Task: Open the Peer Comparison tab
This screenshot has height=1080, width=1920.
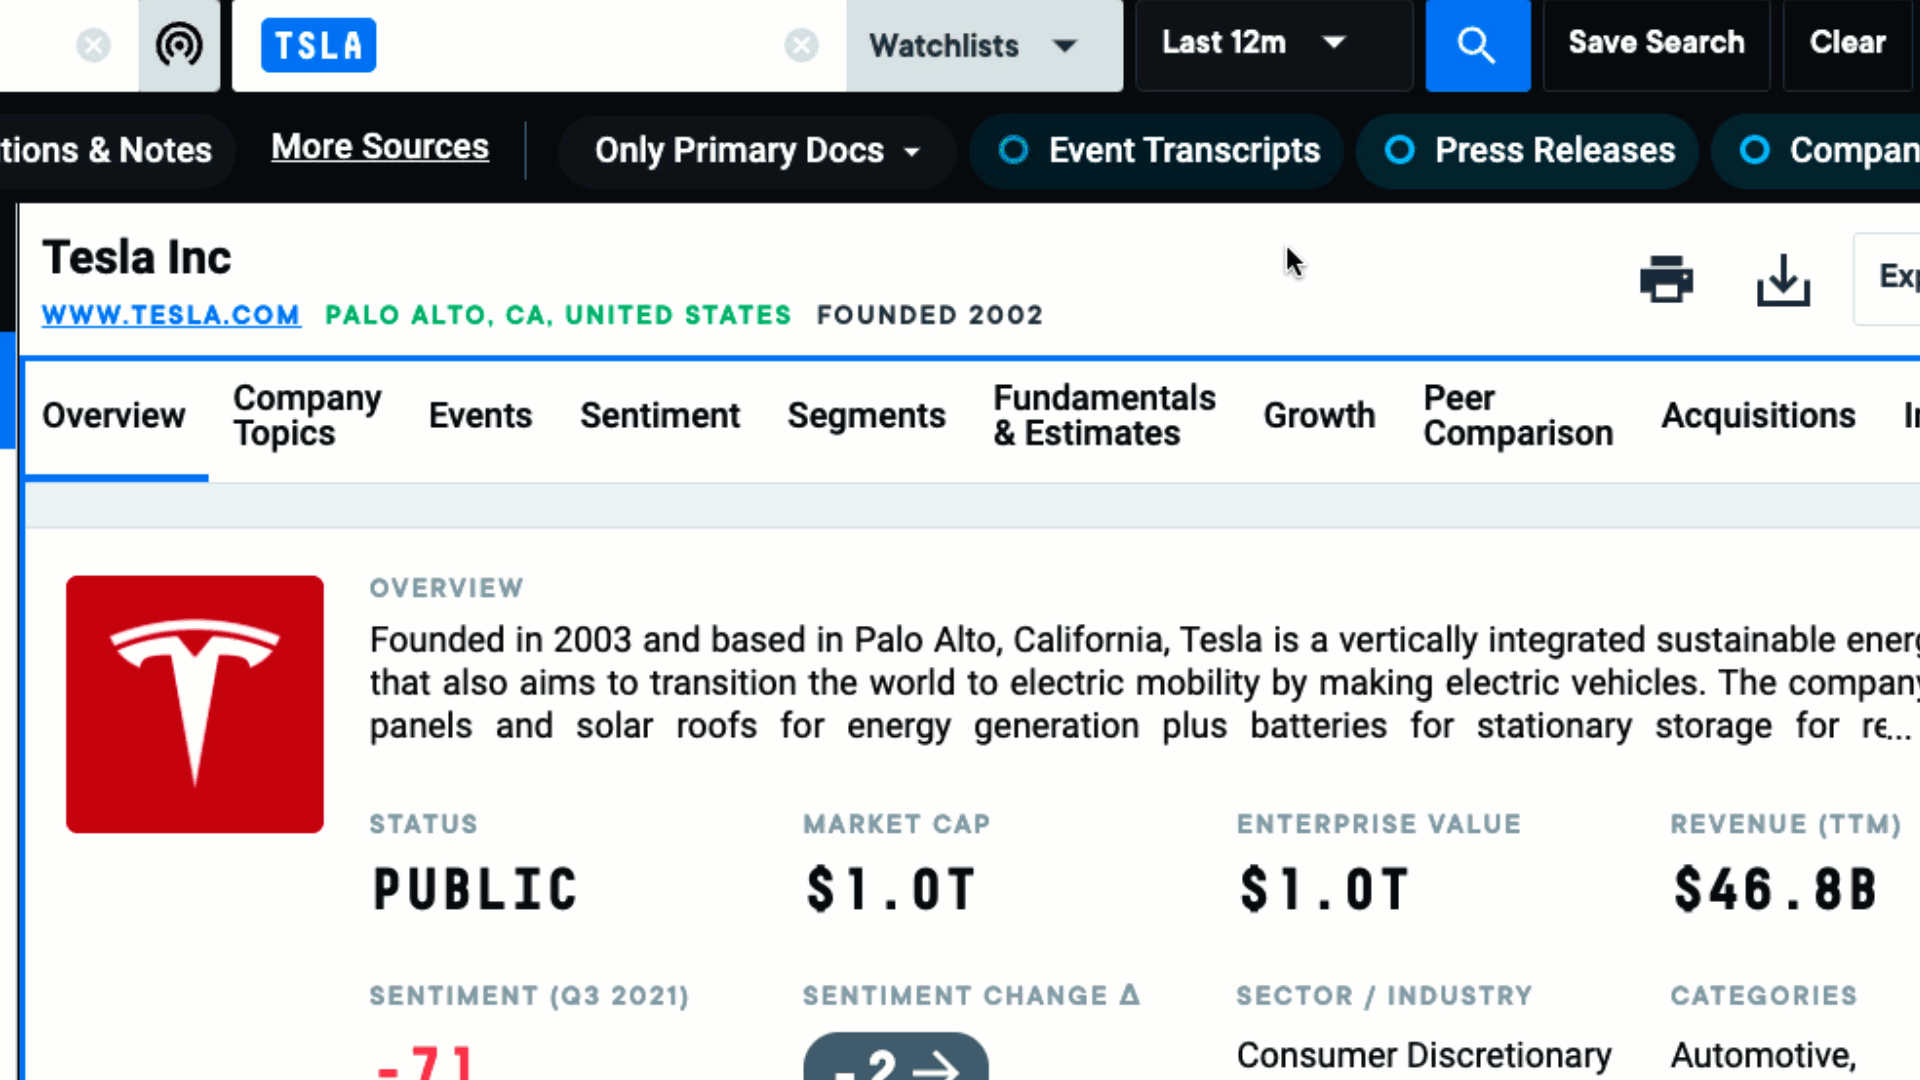Action: [1518, 416]
